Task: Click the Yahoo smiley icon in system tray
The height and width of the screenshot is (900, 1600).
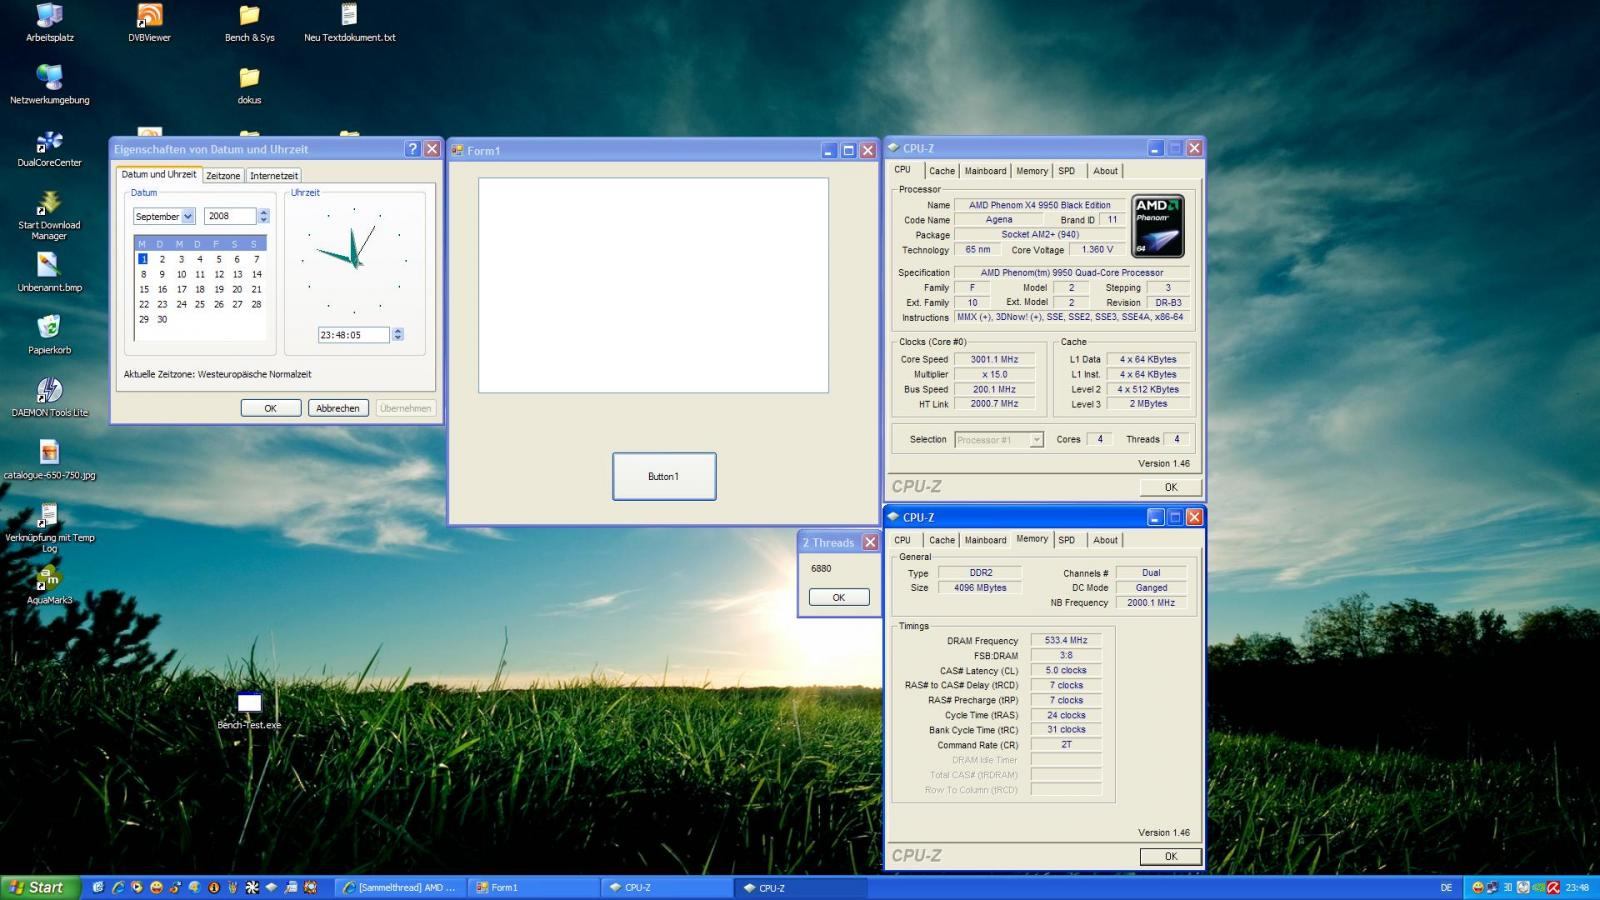Action: pos(1478,887)
